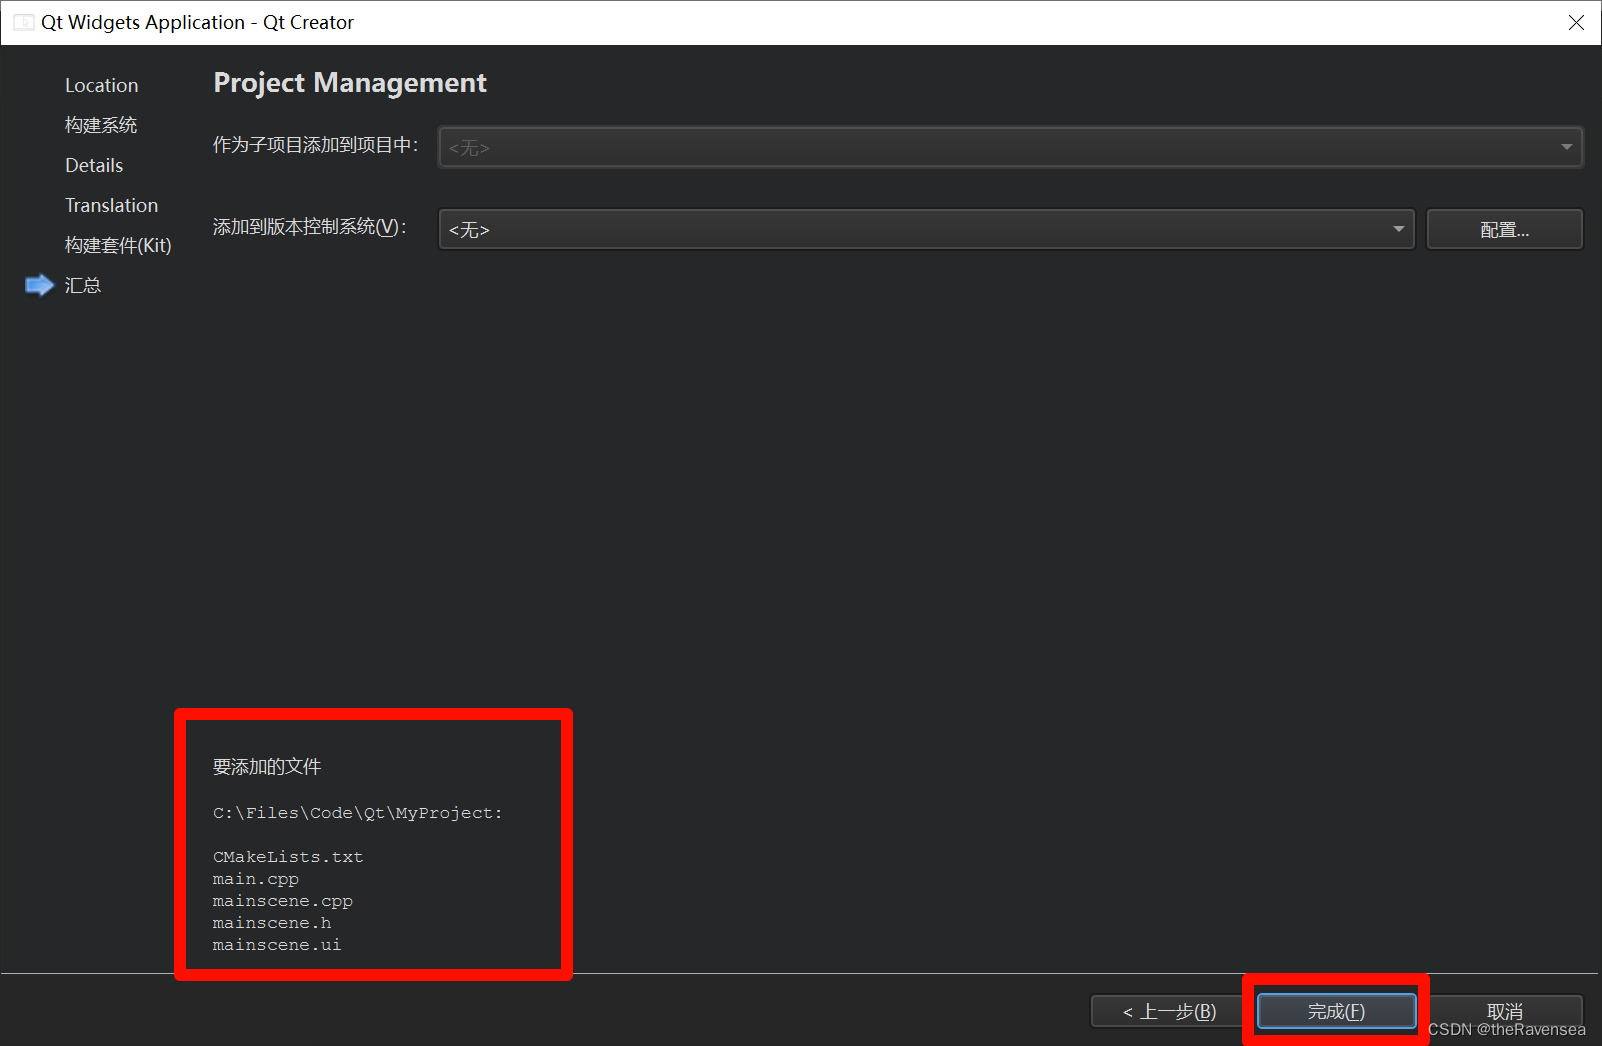Click main.cpp in file list

256,879
